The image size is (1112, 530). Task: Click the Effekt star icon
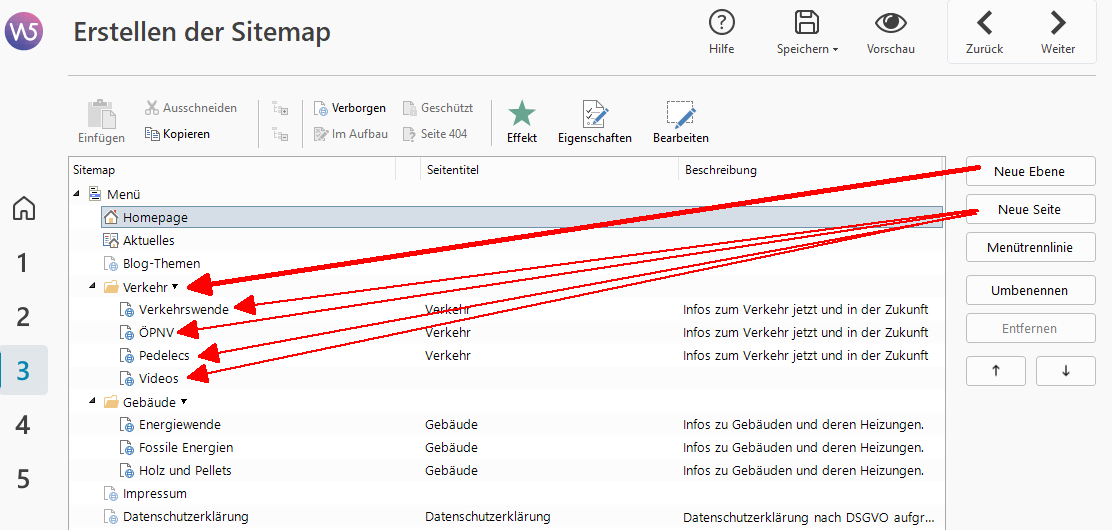522,115
